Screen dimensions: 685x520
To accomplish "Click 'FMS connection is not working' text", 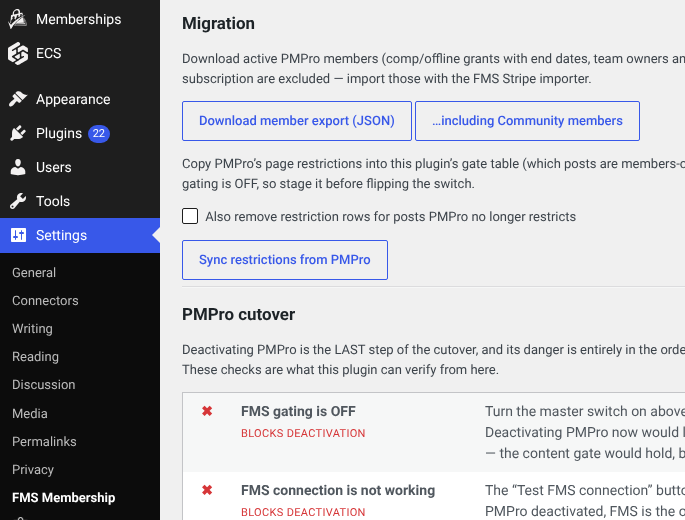I will click(338, 490).
